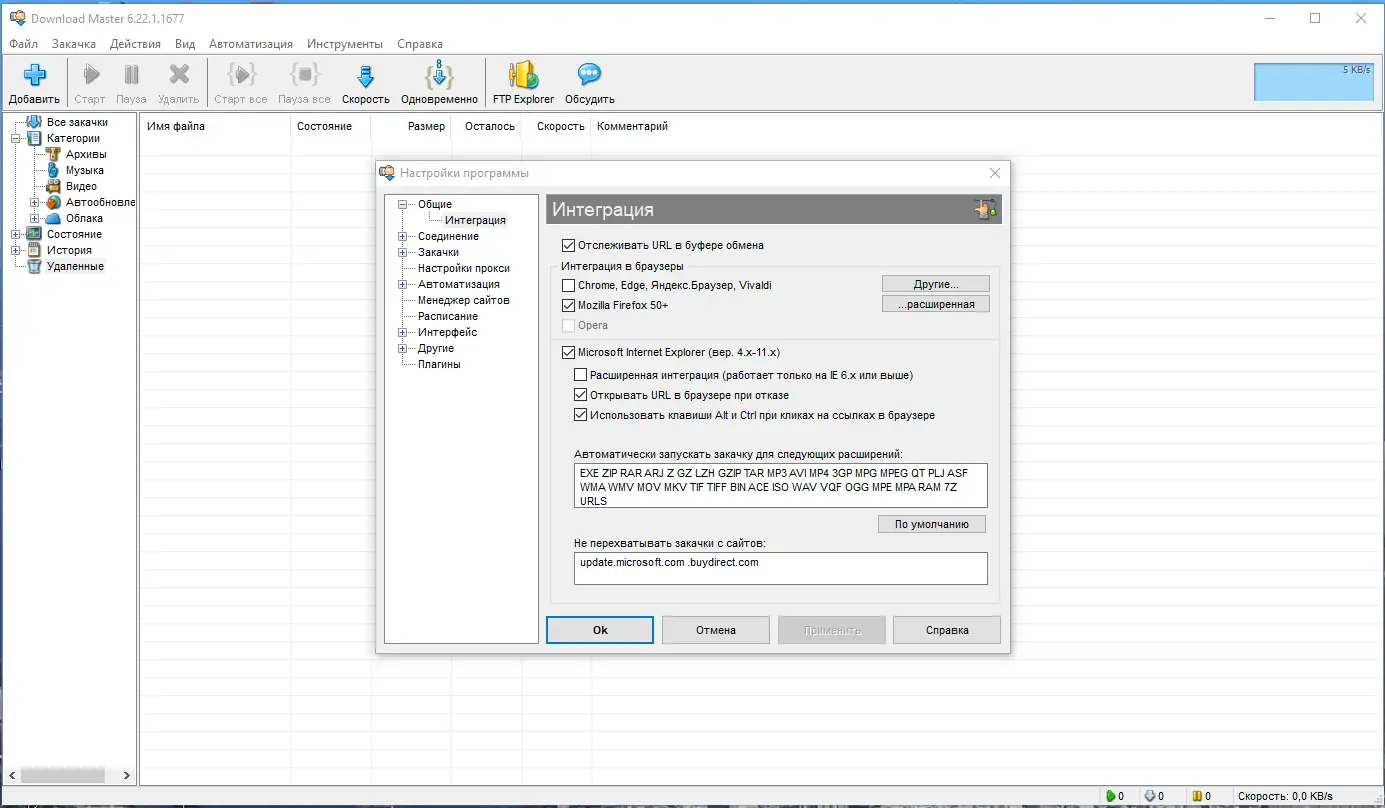Click the Ok button in settings
Image resolution: width=1385 pixels, height=808 pixels.
[x=600, y=630]
